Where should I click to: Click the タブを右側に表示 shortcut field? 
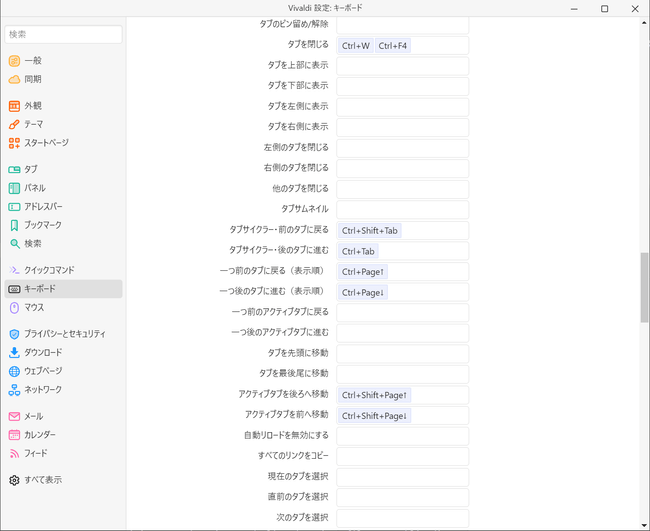[x=403, y=127]
